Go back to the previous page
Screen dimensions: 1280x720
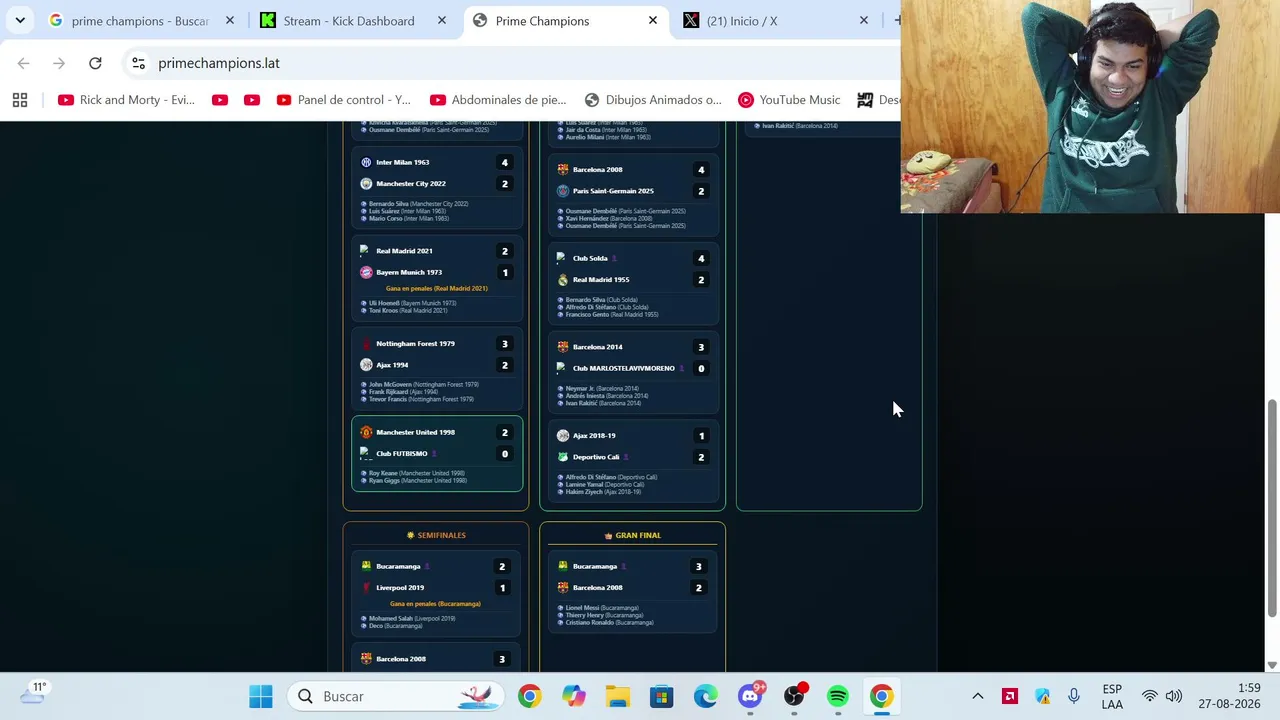[x=23, y=63]
